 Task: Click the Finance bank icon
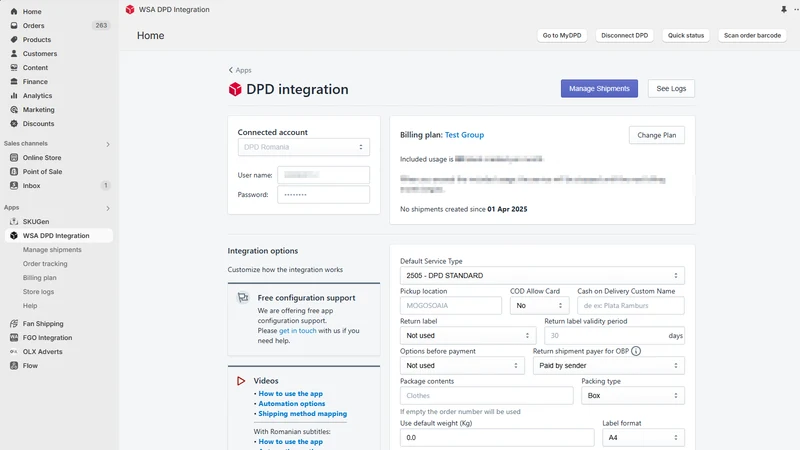14,82
